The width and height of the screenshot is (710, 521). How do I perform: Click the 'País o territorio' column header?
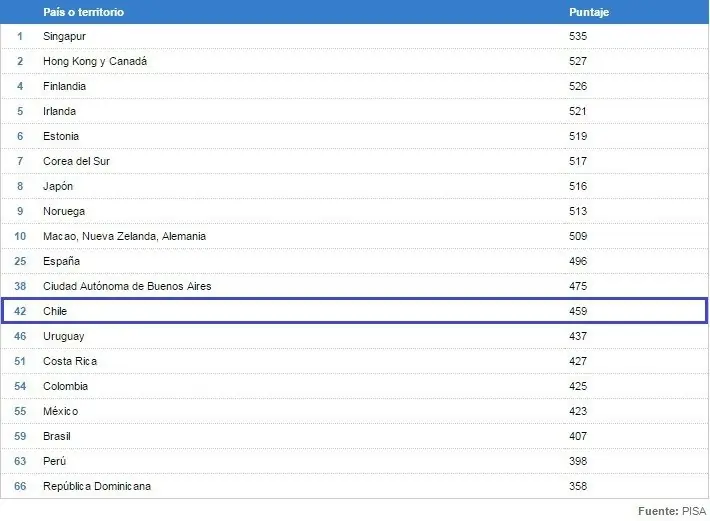point(83,12)
